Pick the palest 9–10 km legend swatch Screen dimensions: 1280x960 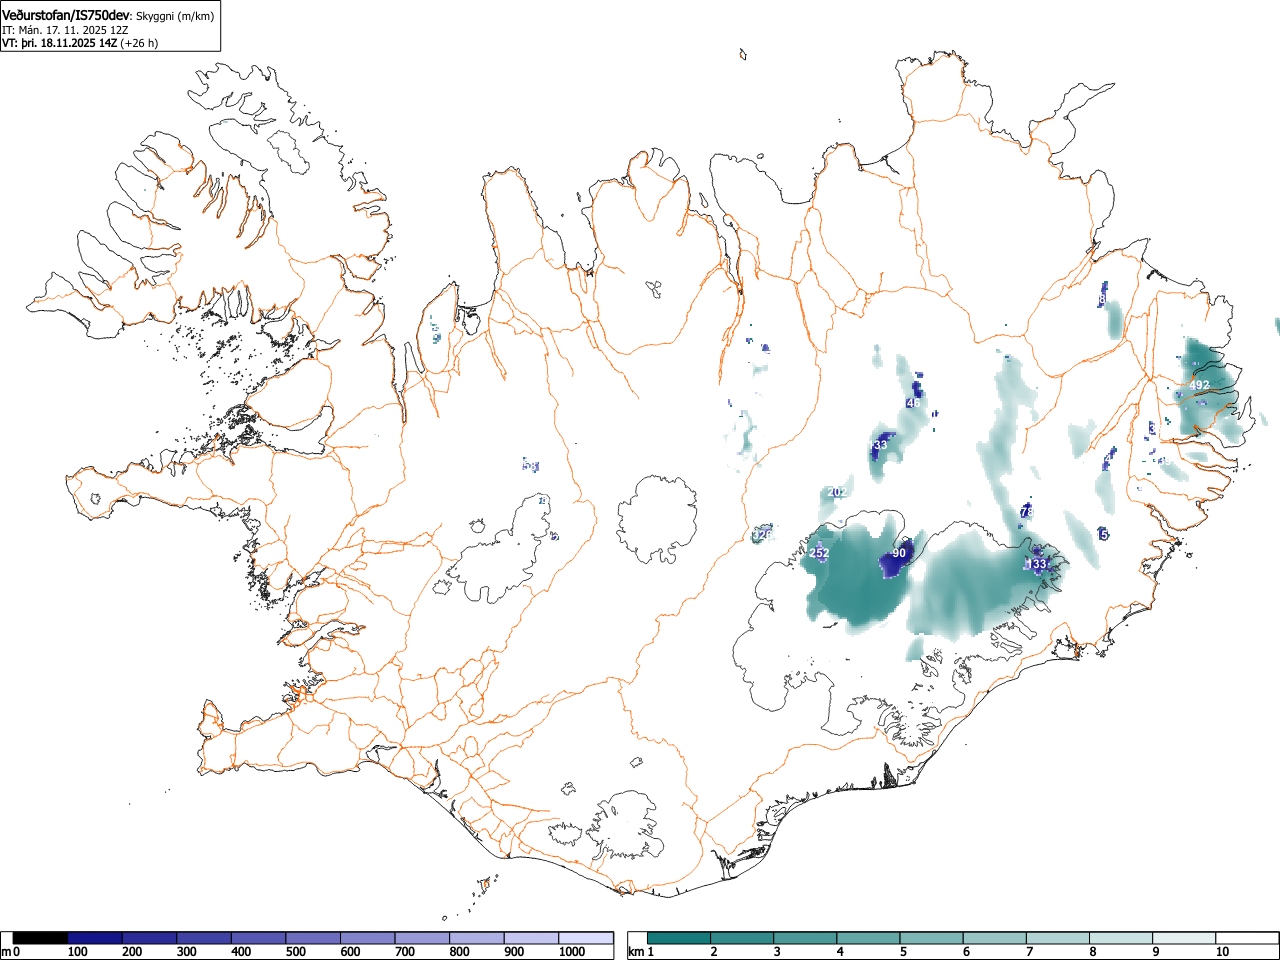tap(1184, 938)
